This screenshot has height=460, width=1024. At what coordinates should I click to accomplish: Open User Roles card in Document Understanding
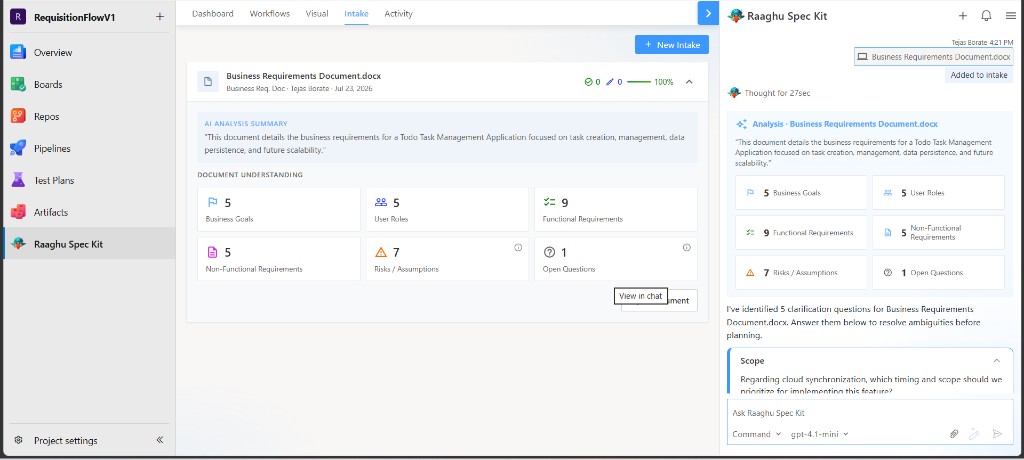click(x=447, y=210)
